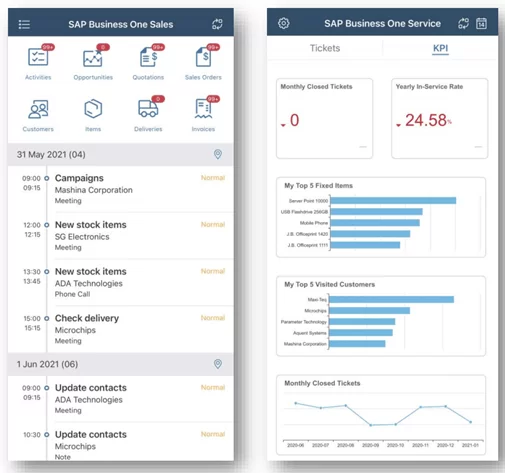Screen dimensions: 505x473
Task: Open the Opportunities chart icon
Action: tap(93, 58)
